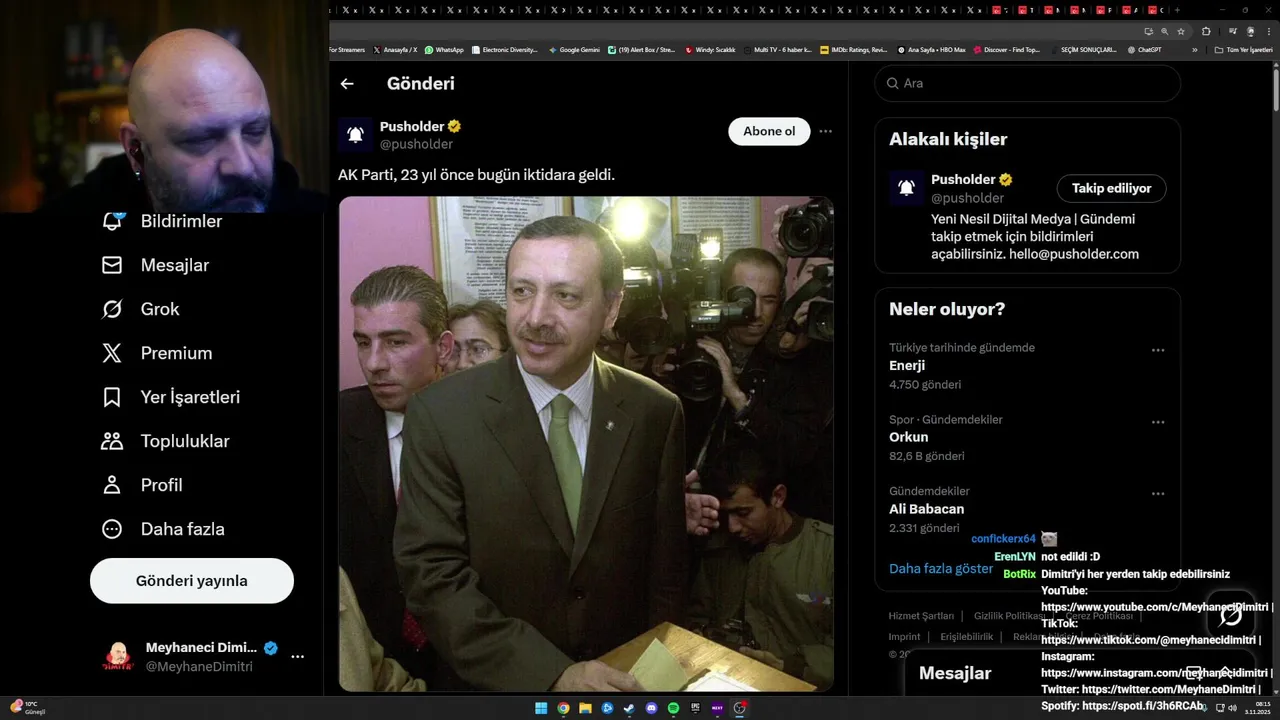Open the Anasayfa / X bookmark
The image size is (1280, 720).
395,49
